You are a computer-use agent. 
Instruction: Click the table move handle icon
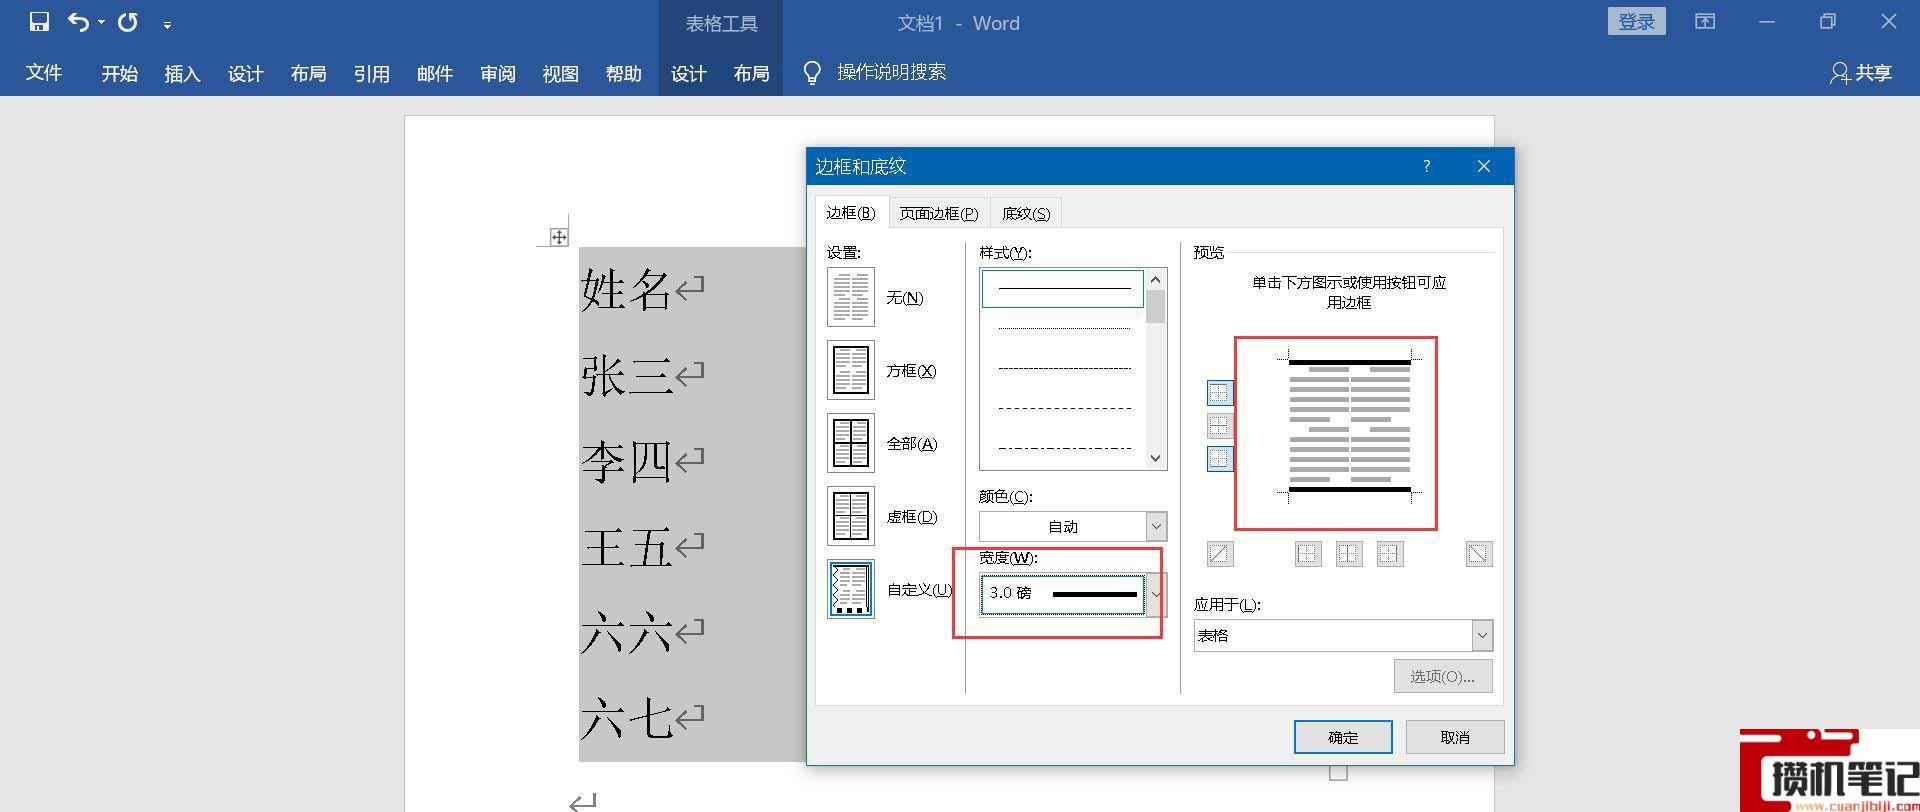coord(559,237)
